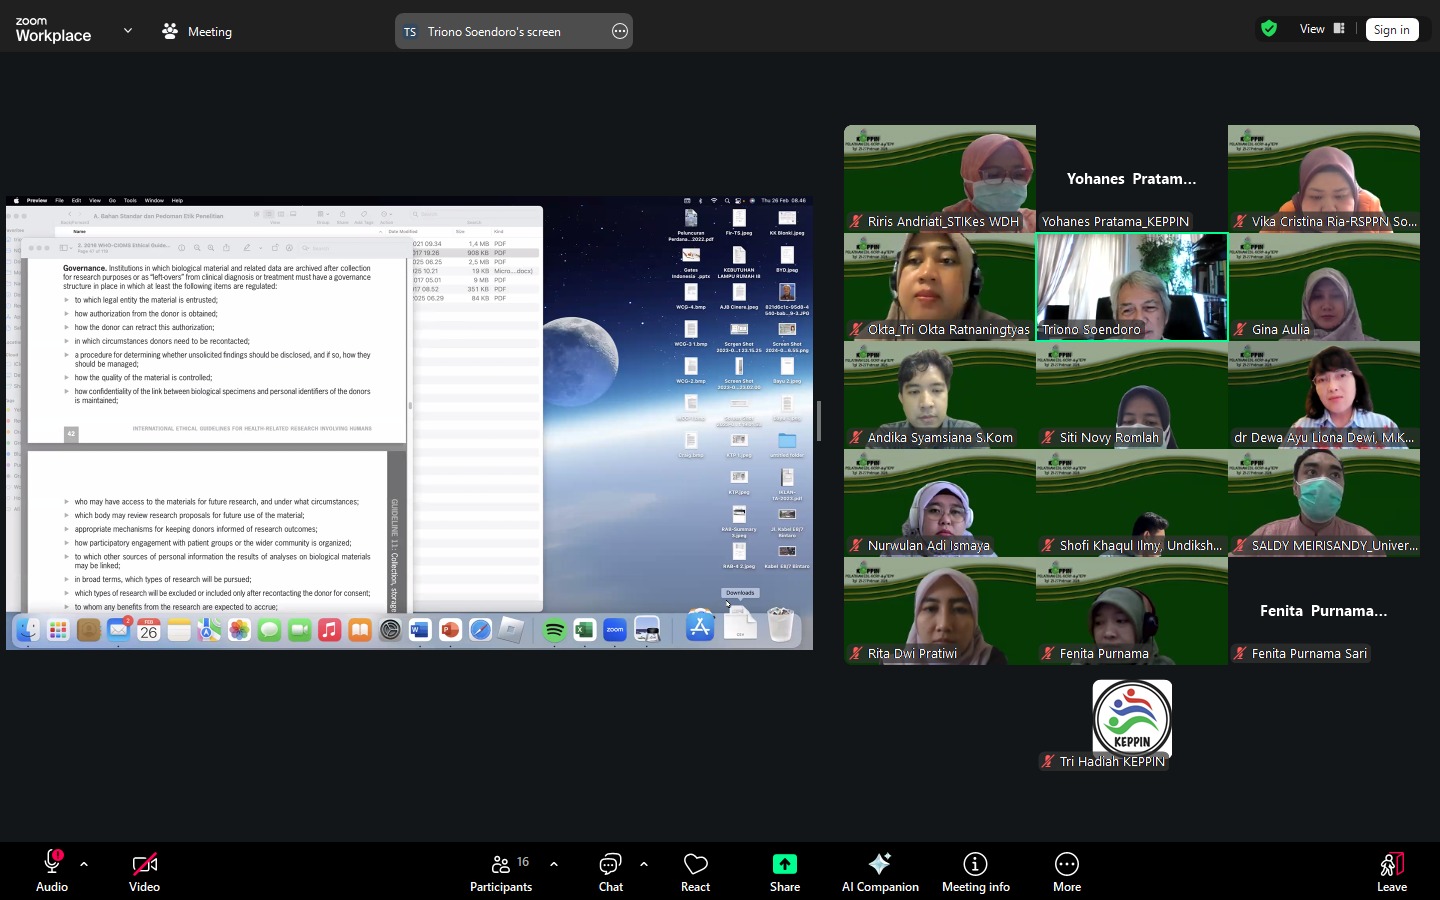Screen dimensions: 1440x900
Task: Click the green encryption shield icon
Action: (1269, 29)
